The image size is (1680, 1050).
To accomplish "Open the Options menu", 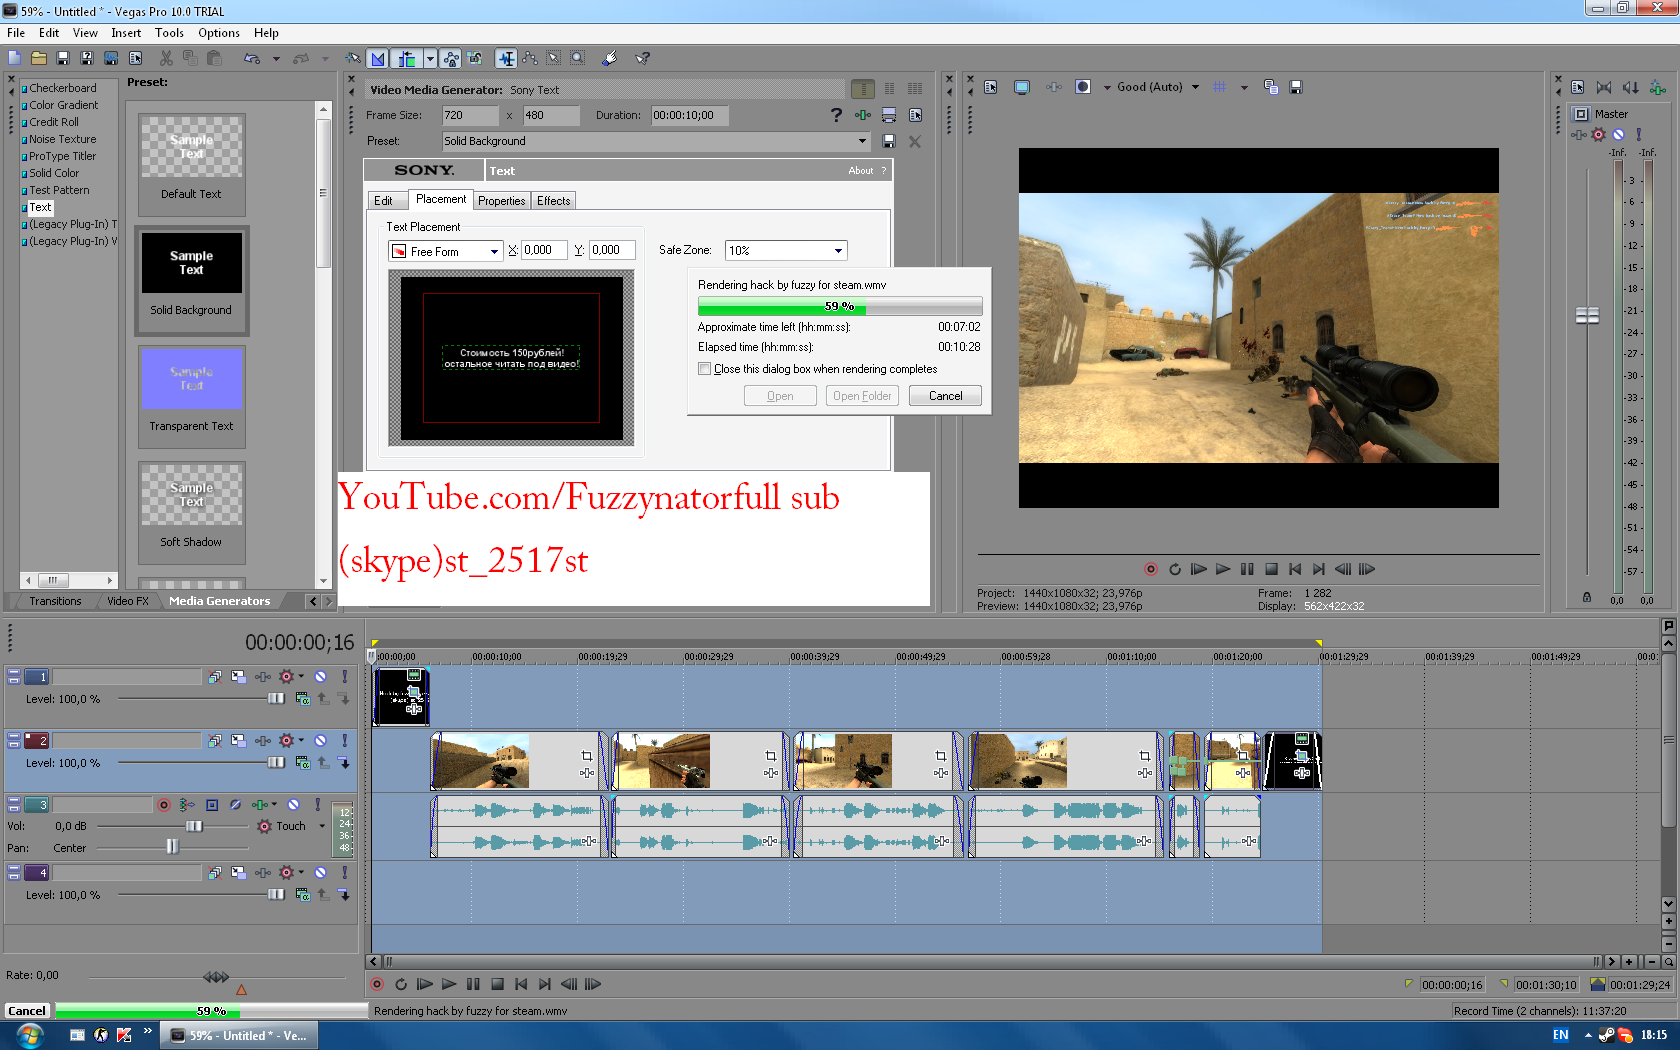I will click(x=218, y=33).
